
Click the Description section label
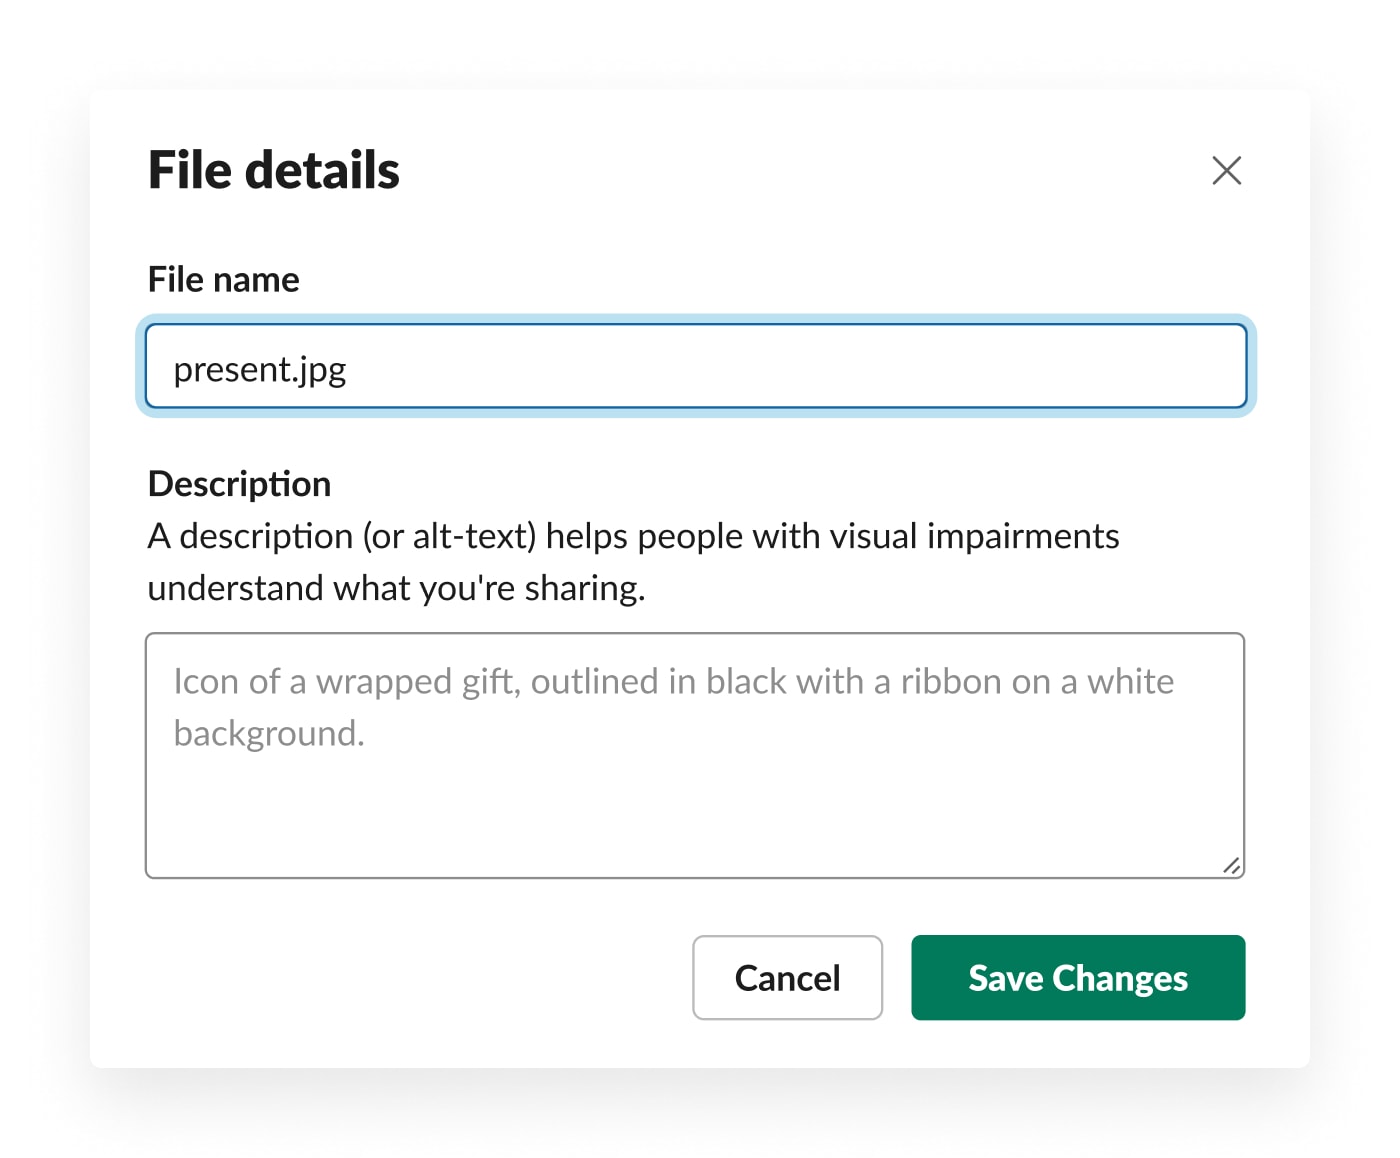point(239,483)
